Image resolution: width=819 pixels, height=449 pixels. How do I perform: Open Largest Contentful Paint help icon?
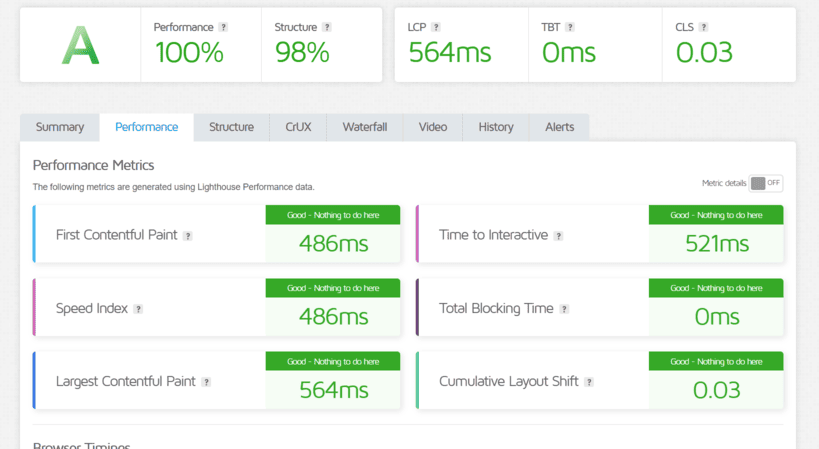tap(206, 382)
